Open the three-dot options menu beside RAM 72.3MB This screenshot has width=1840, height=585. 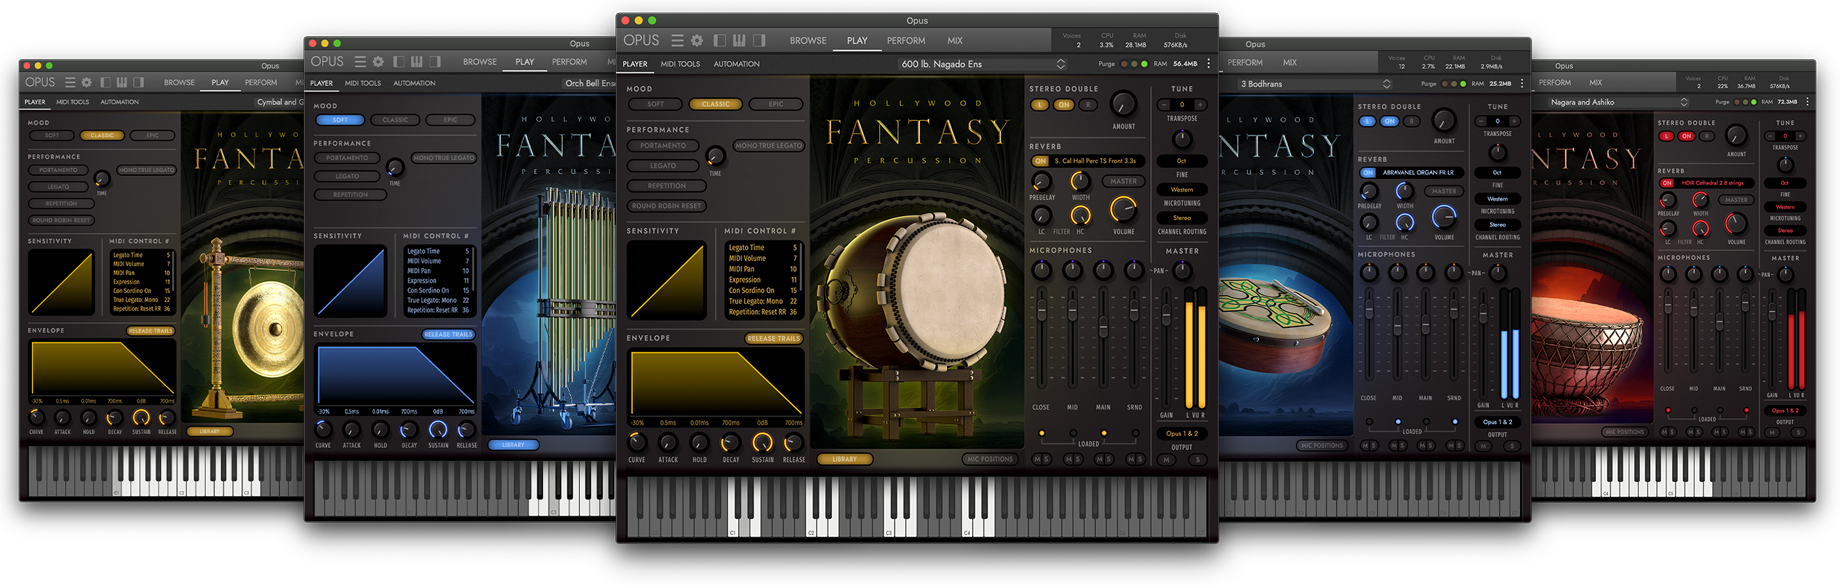(x=1807, y=102)
